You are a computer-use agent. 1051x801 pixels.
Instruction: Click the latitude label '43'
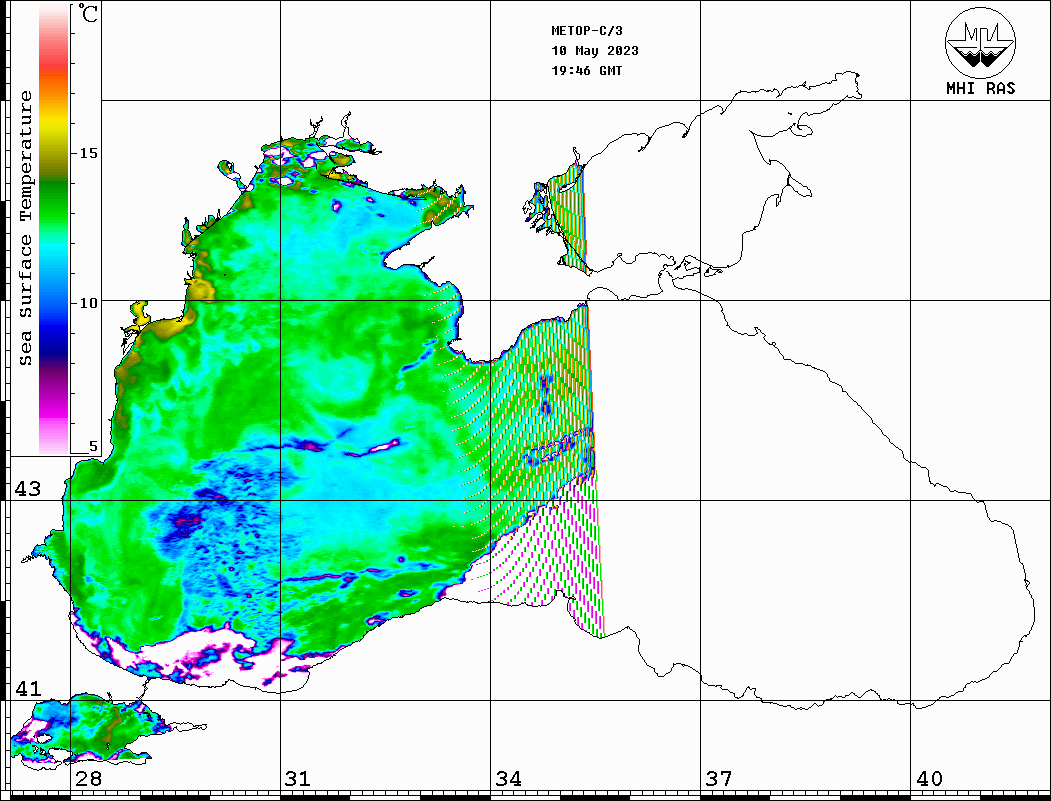tap(27, 489)
